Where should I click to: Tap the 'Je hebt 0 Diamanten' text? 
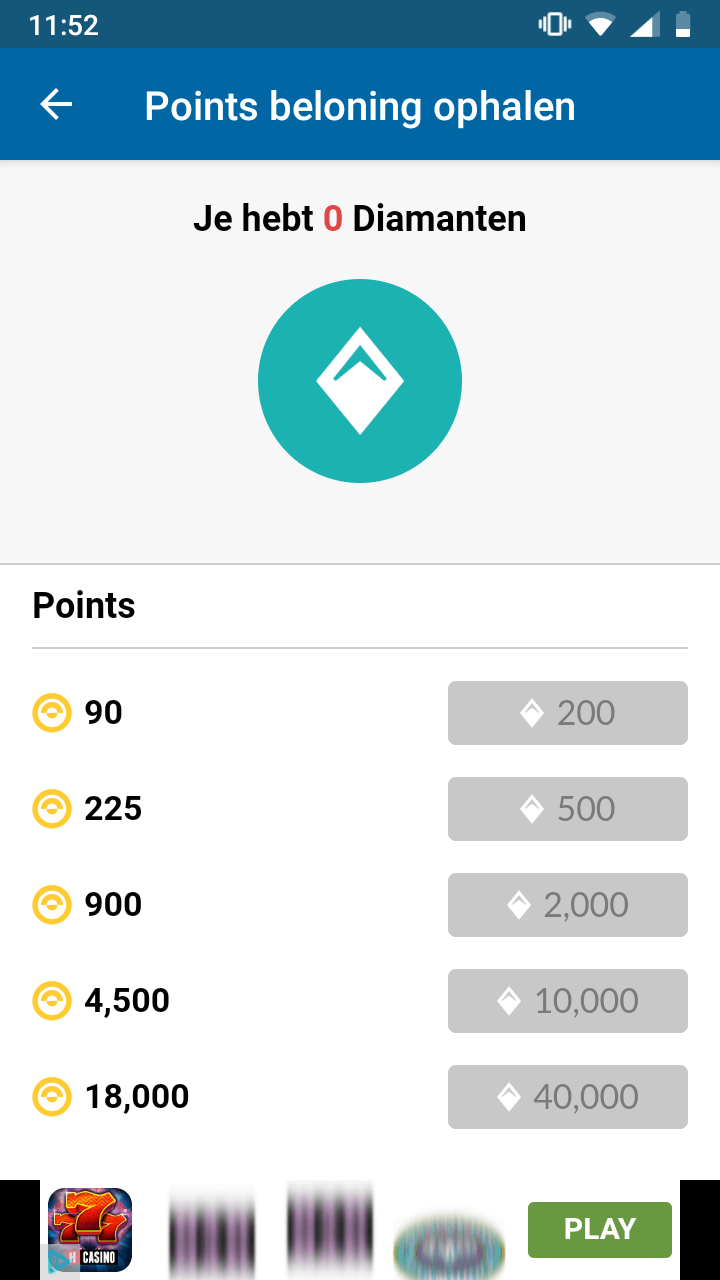coord(360,219)
